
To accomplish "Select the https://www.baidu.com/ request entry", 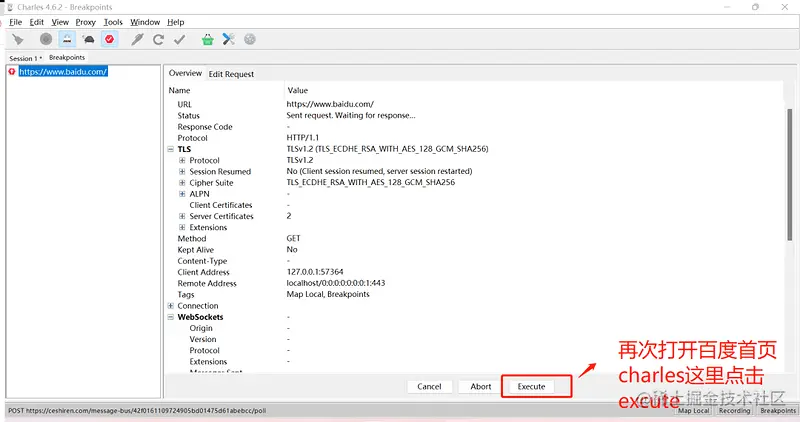I will pyautogui.click(x=63, y=71).
